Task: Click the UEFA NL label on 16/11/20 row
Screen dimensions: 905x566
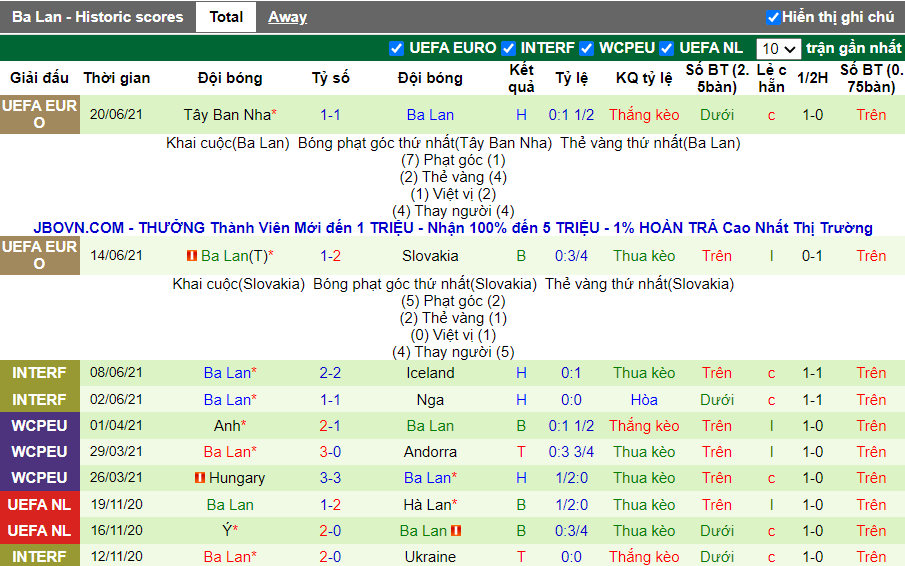Action: click(39, 531)
